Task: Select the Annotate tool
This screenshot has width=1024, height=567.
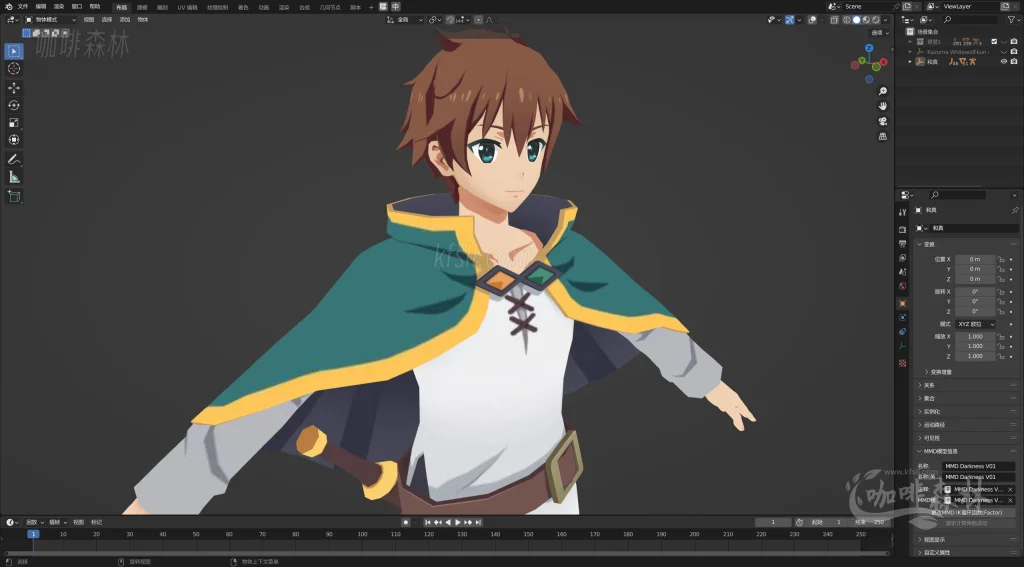Action: [x=14, y=159]
